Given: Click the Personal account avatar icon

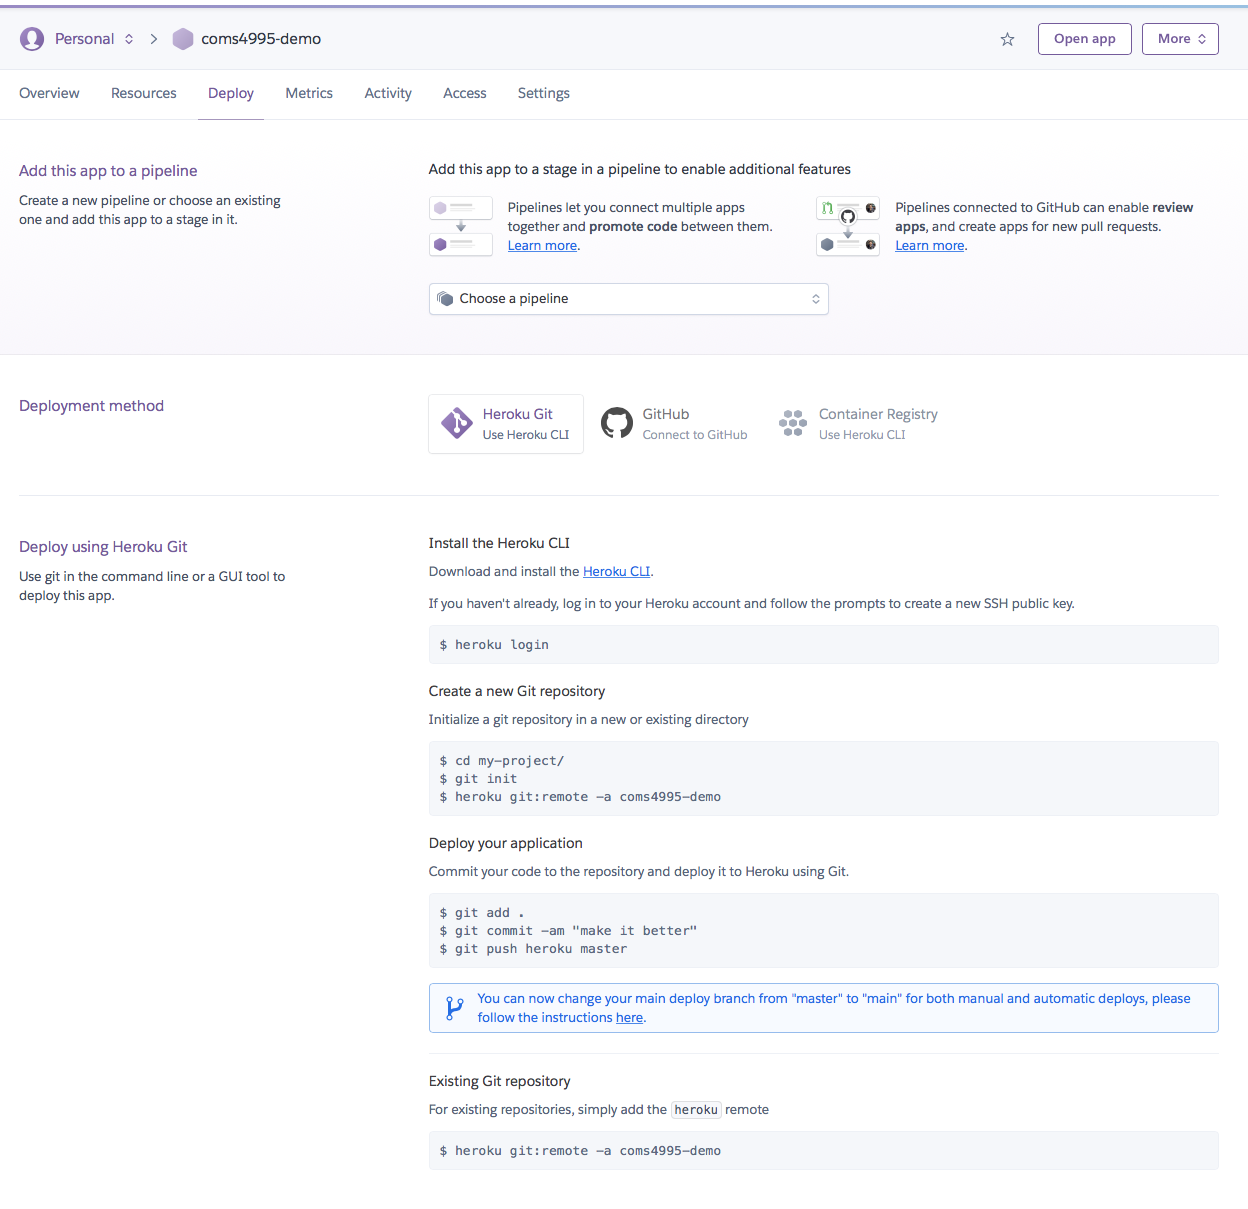Looking at the screenshot, I should click(32, 39).
